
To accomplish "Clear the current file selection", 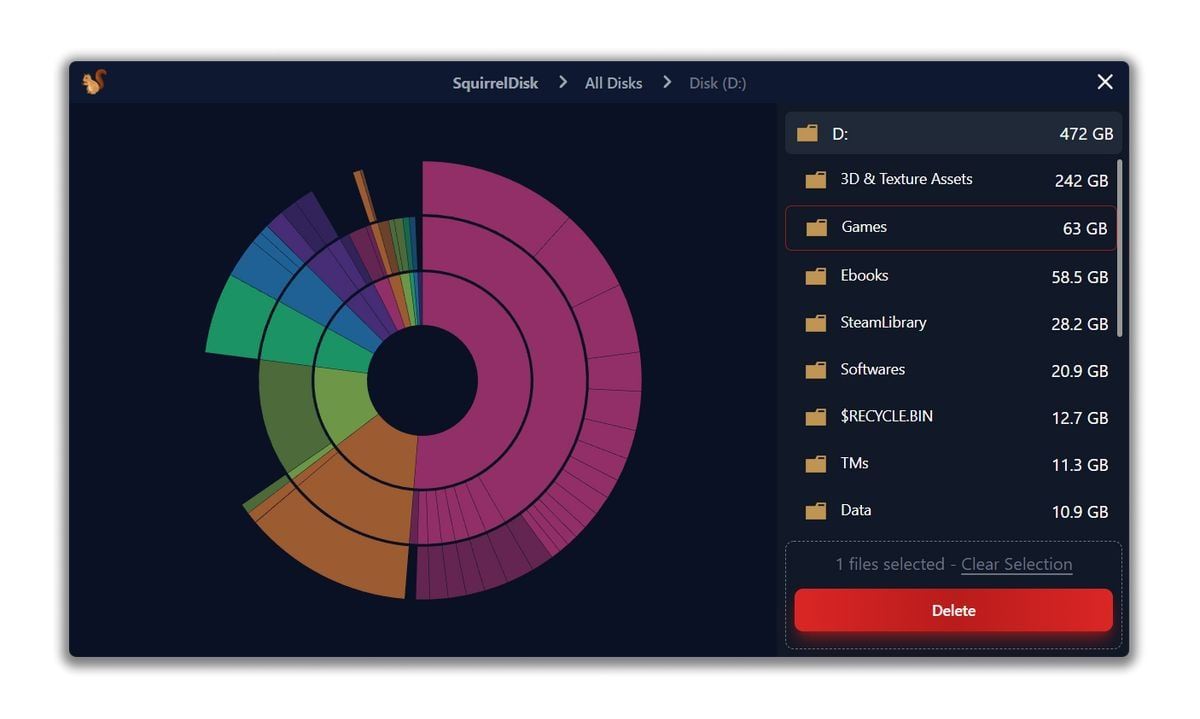I will pyautogui.click(x=1016, y=564).
